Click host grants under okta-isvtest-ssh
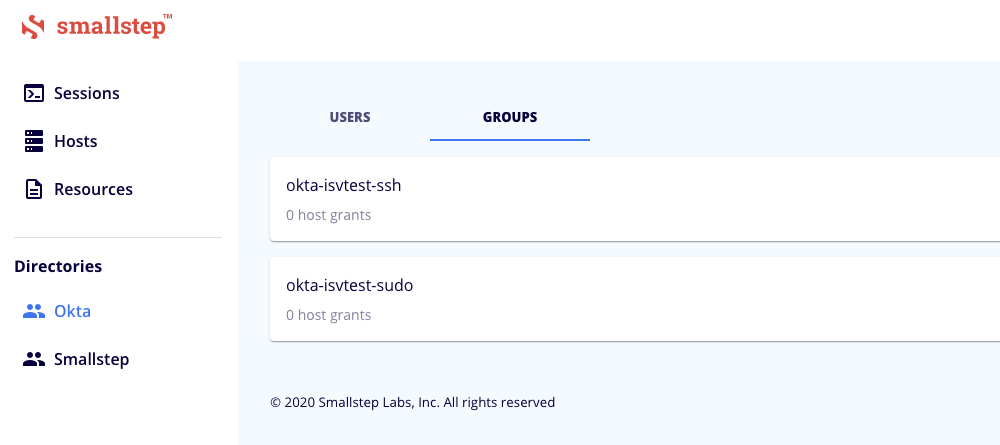Image resolution: width=1000 pixels, height=445 pixels. click(x=328, y=215)
